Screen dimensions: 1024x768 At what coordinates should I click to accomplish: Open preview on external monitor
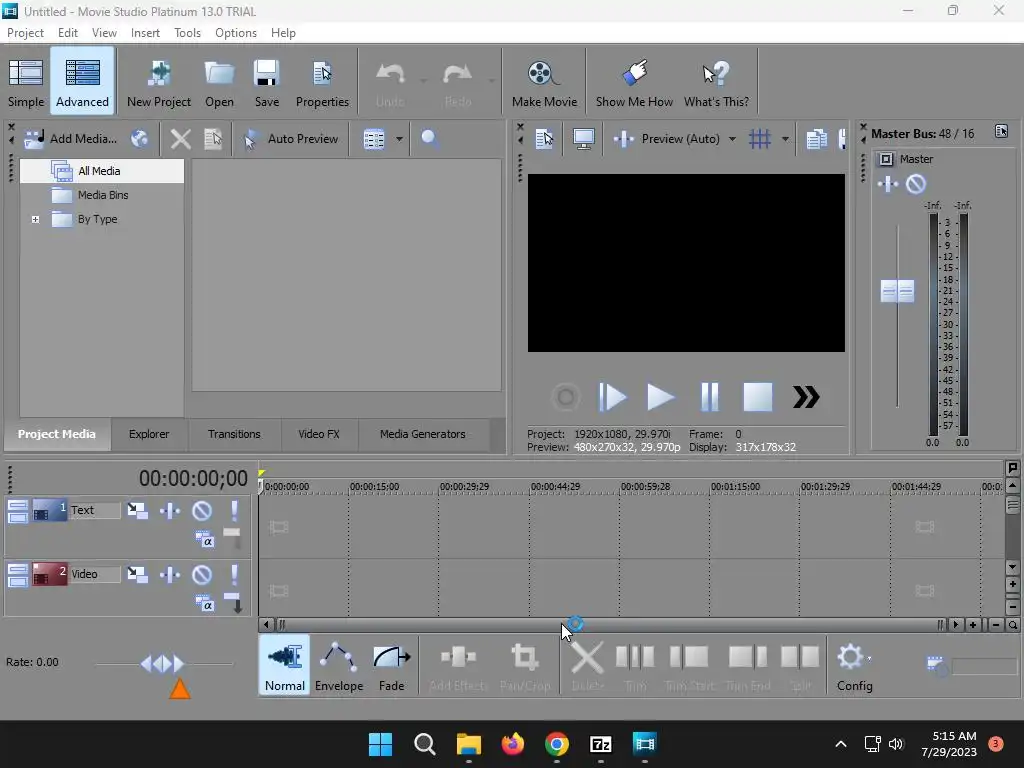(x=583, y=138)
